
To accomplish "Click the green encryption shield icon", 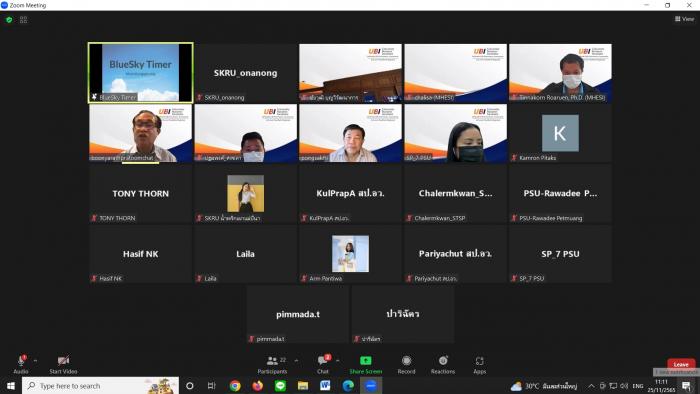I will pyautogui.click(x=9, y=20).
